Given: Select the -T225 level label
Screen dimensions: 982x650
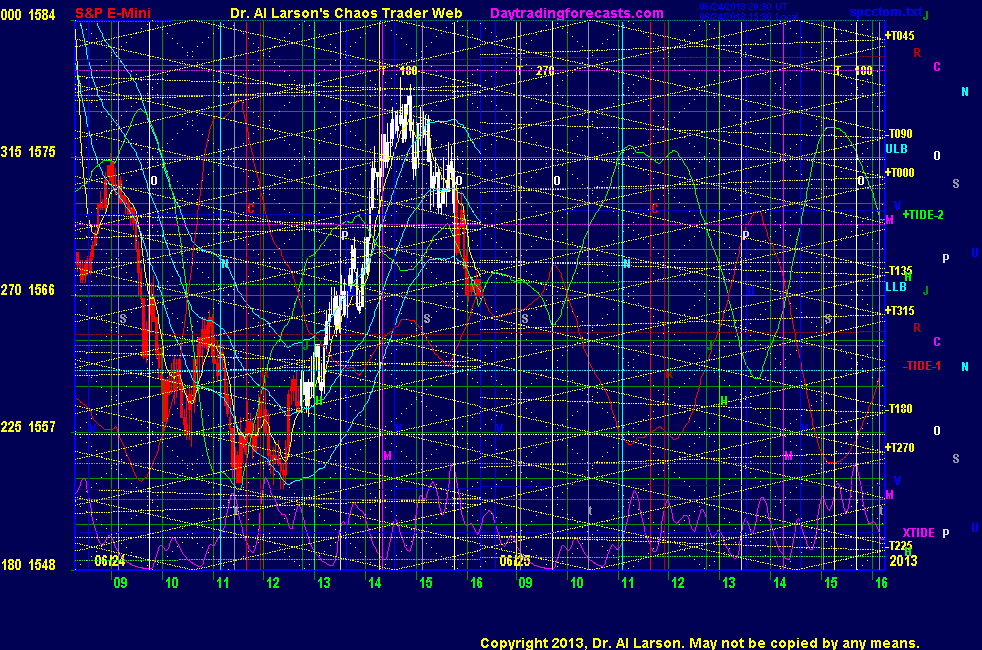Looking at the screenshot, I should click(900, 546).
